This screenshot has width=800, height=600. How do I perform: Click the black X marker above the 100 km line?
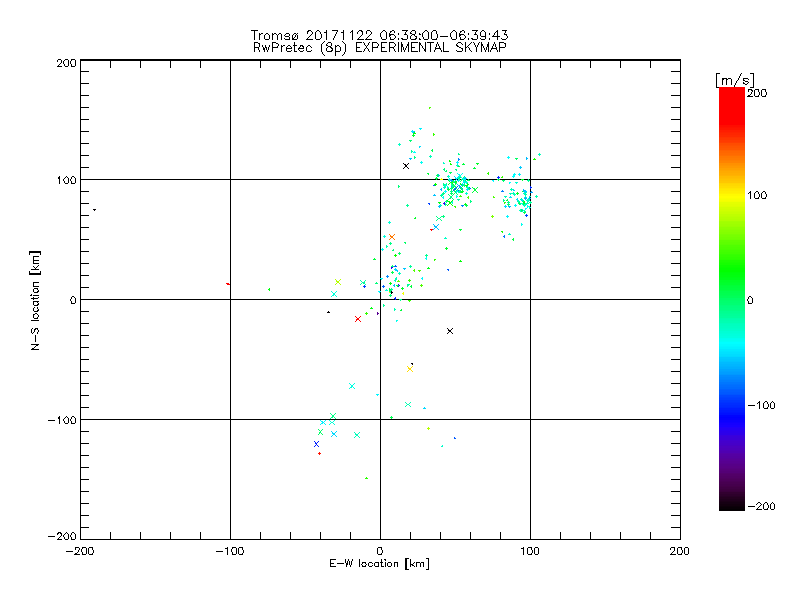(x=406, y=166)
